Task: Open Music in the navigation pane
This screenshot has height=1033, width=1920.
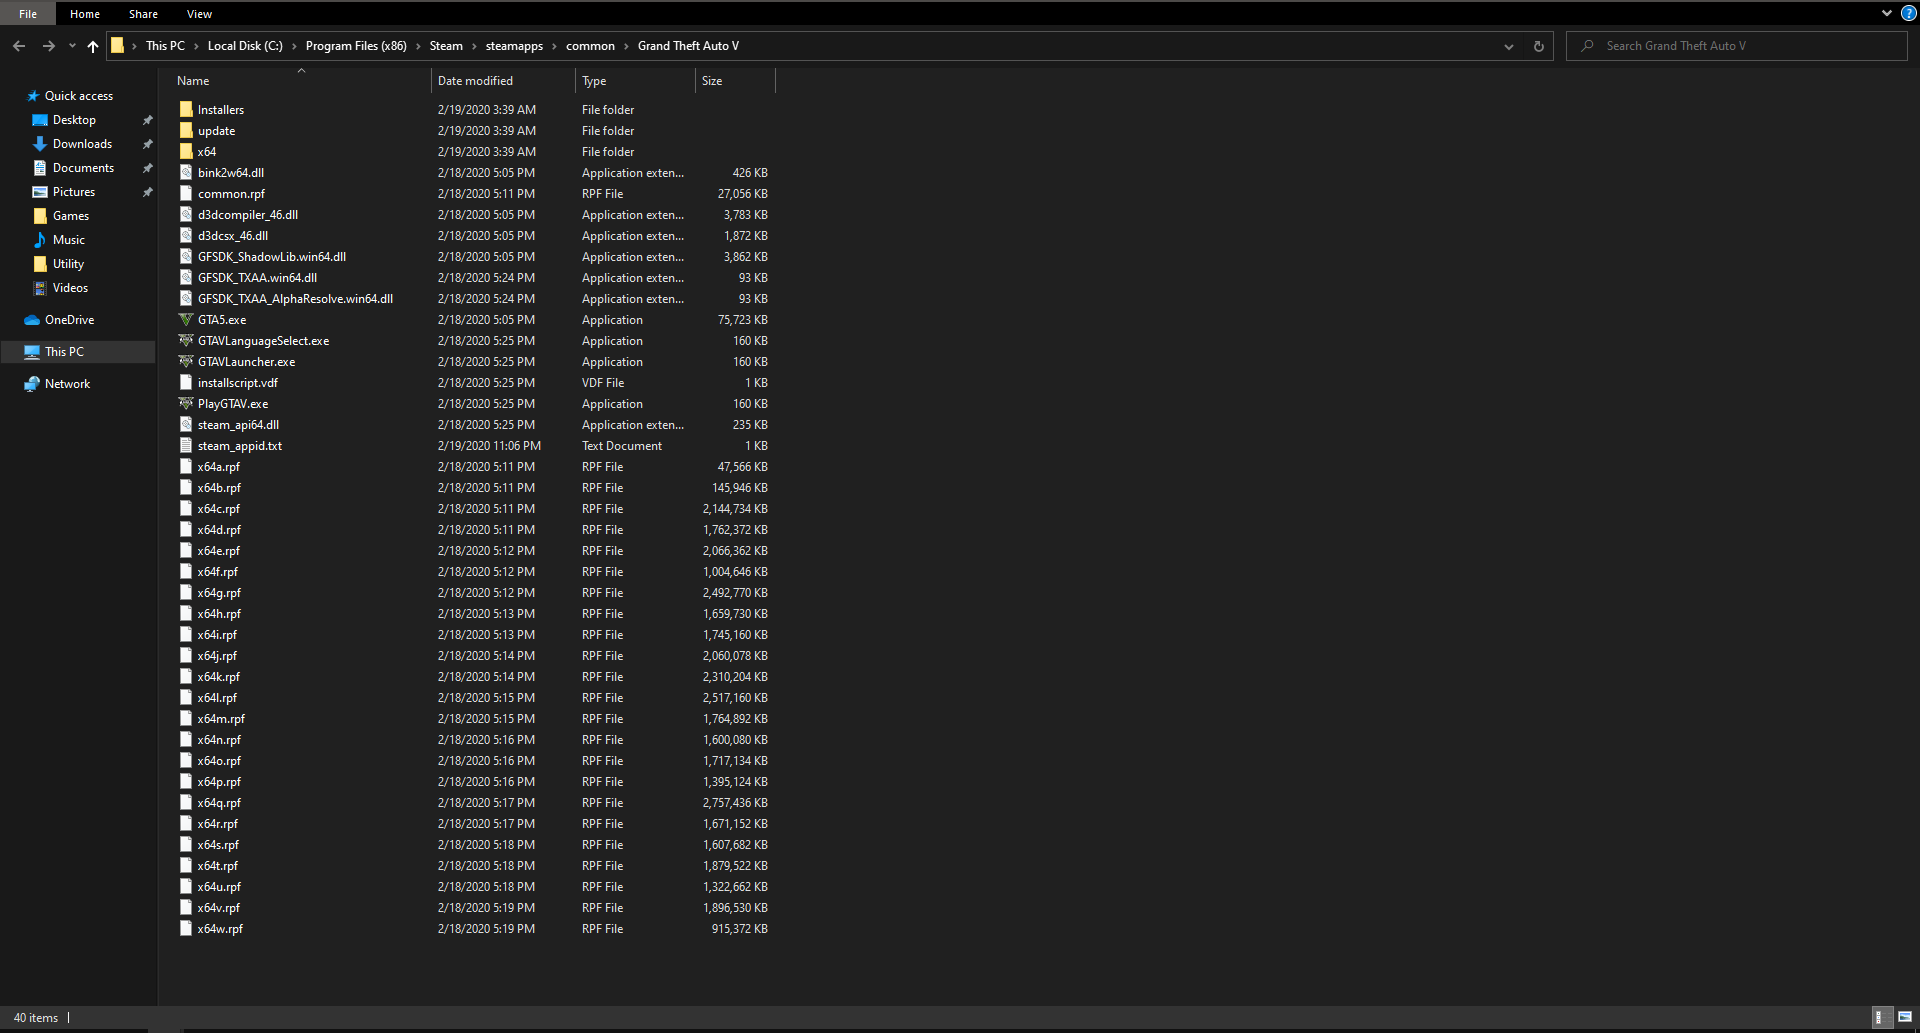Action: (x=68, y=240)
